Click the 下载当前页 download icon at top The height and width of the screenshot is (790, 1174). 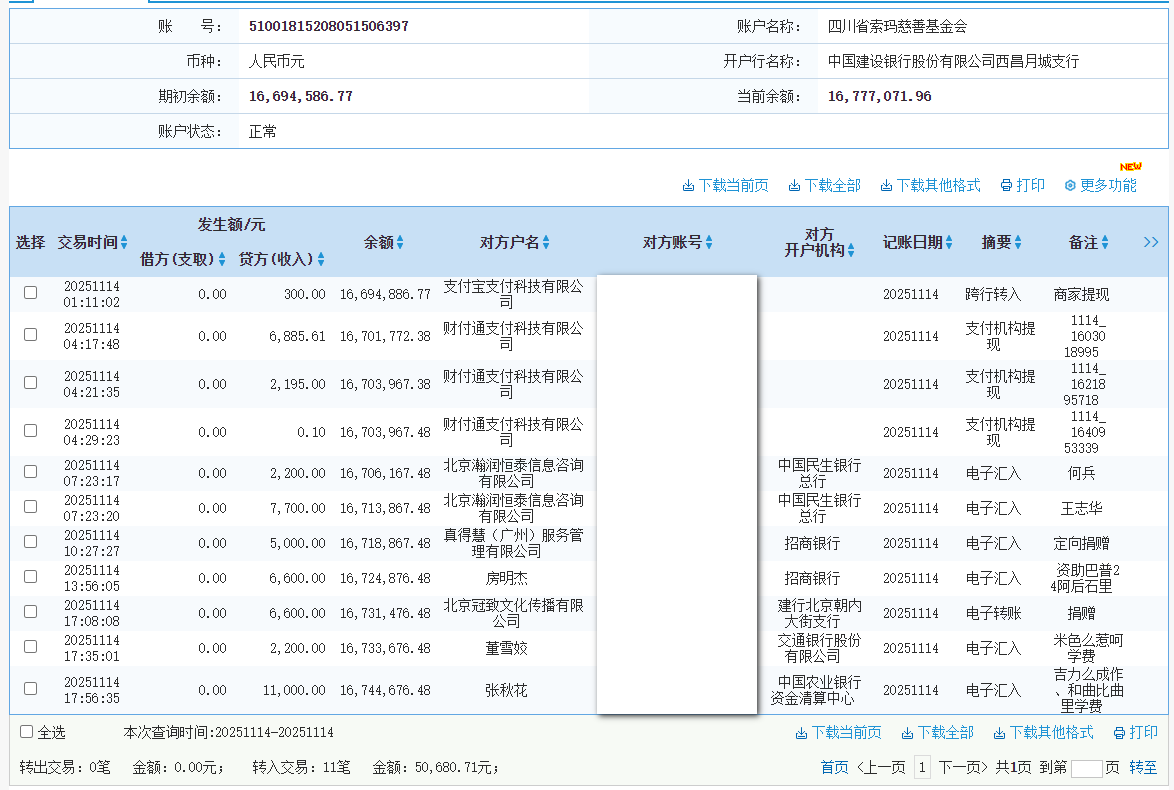point(690,185)
